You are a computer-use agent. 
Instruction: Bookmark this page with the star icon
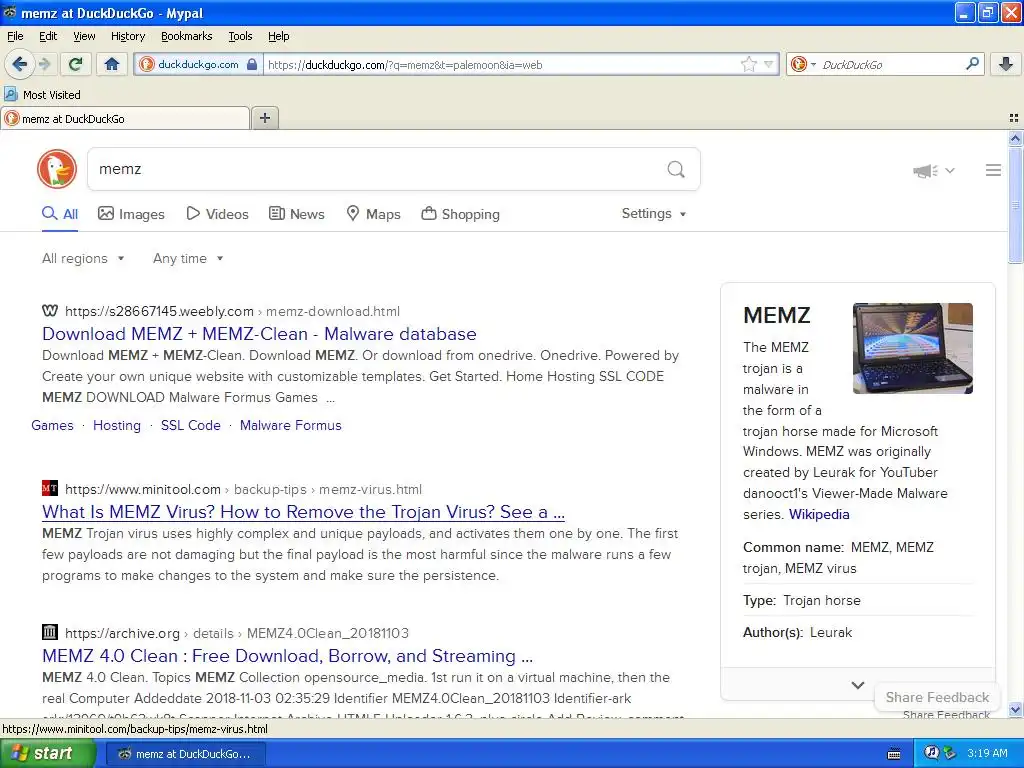click(748, 64)
